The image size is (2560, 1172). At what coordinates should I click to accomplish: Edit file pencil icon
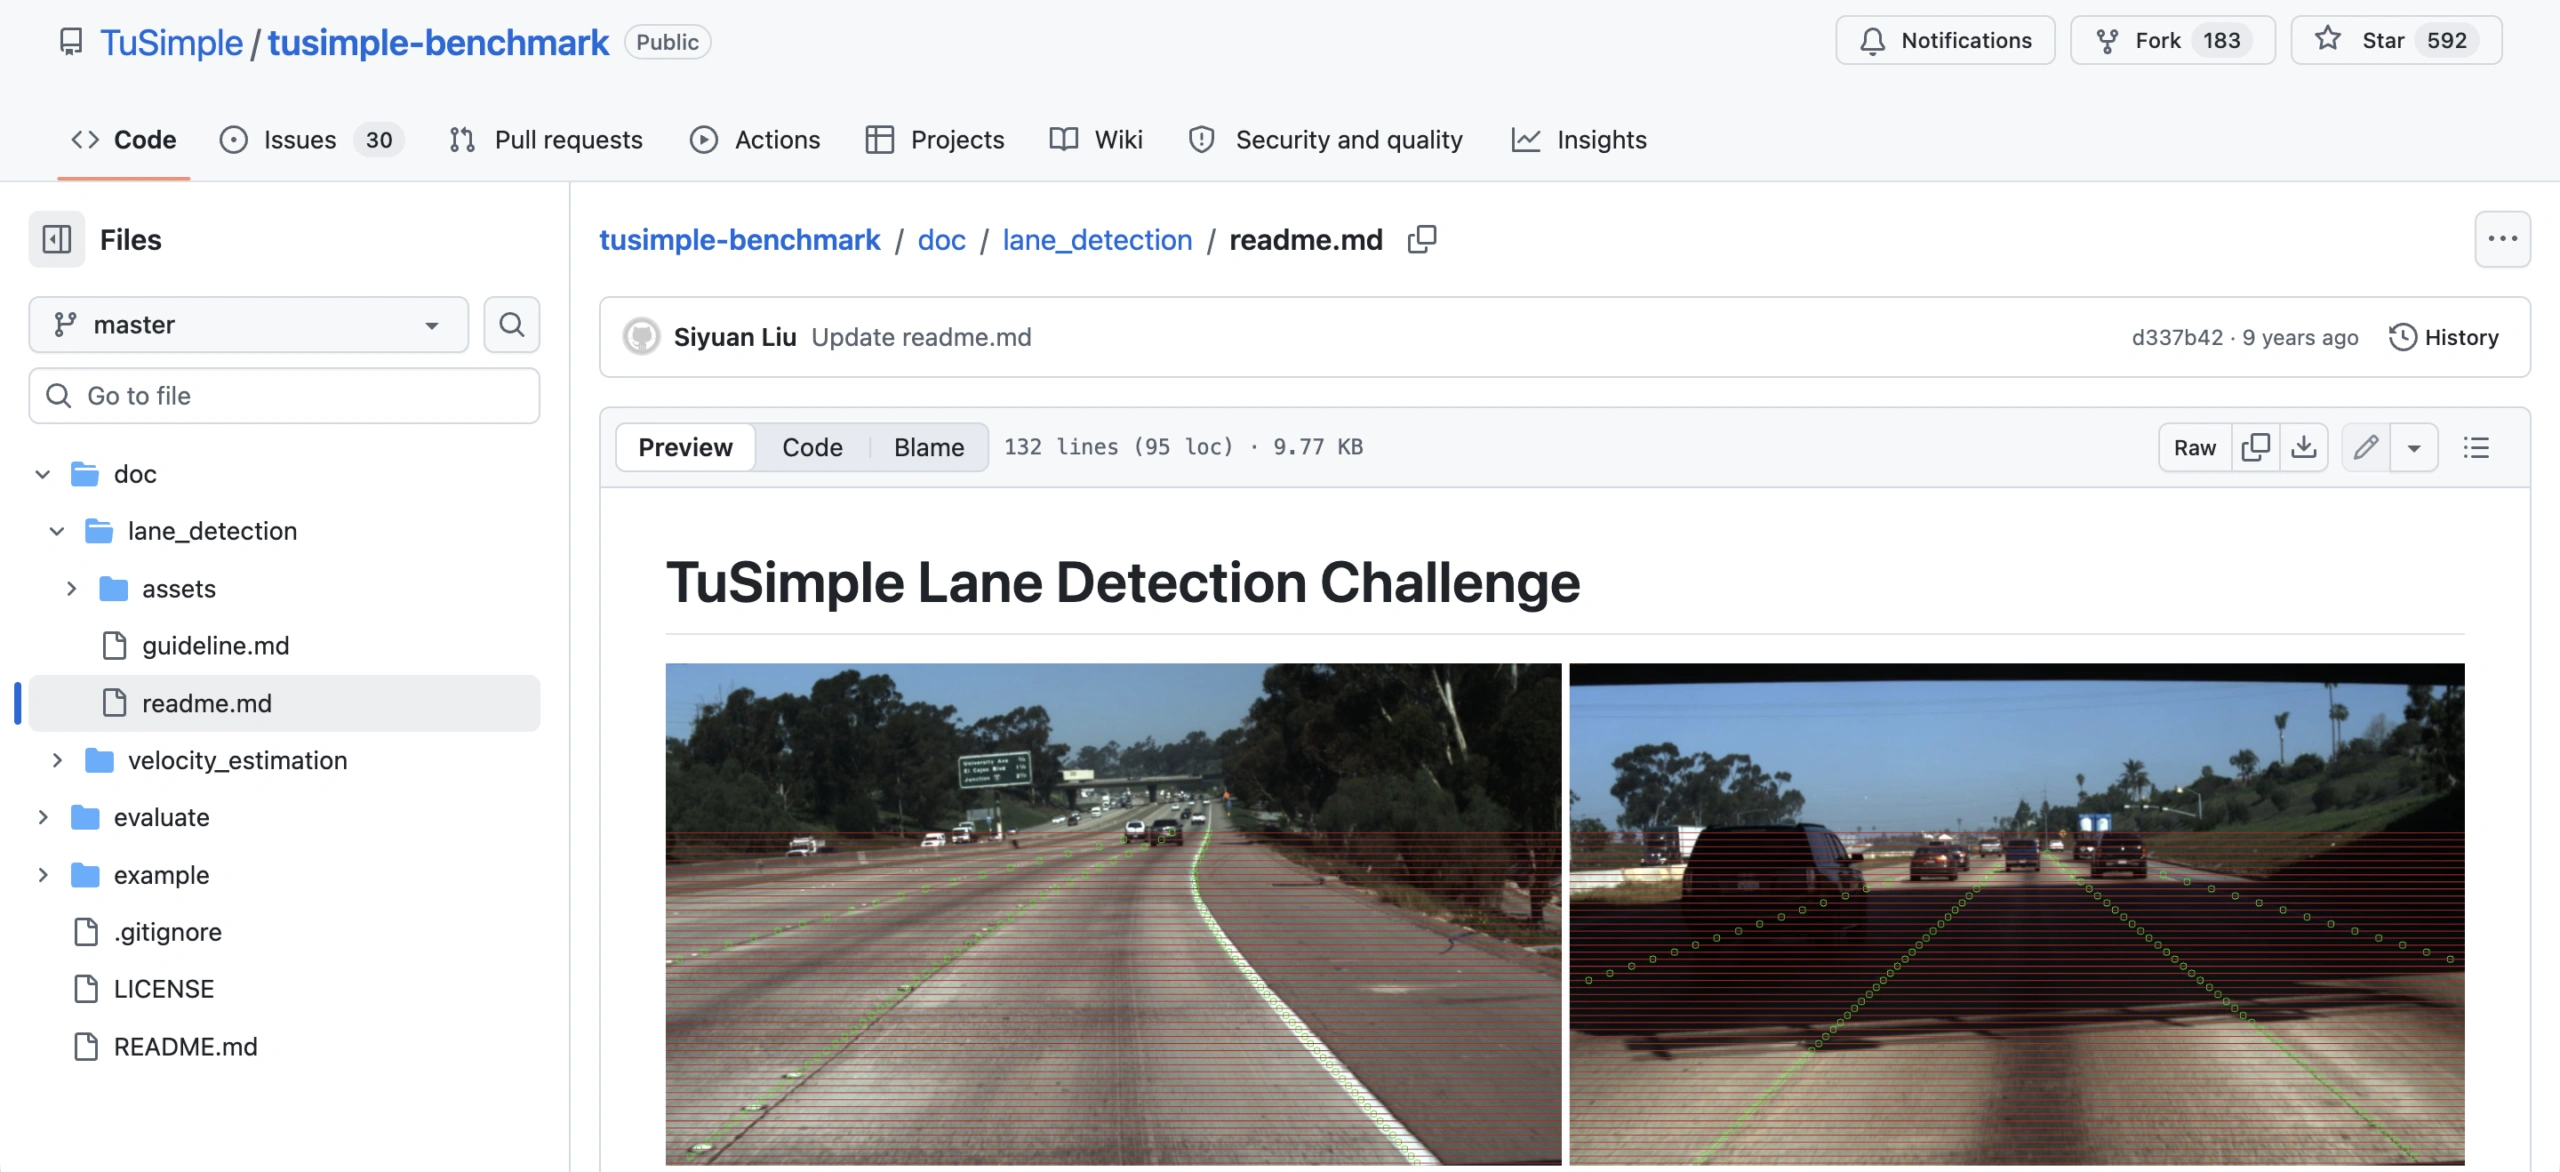tap(2366, 447)
